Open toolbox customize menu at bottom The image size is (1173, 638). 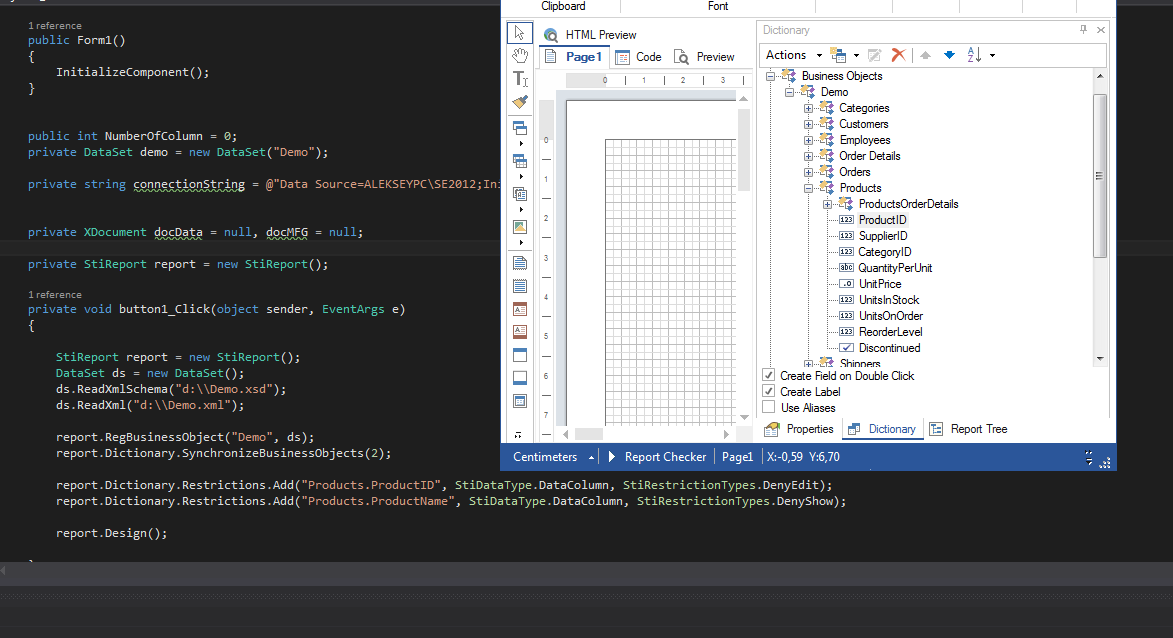(x=518, y=435)
